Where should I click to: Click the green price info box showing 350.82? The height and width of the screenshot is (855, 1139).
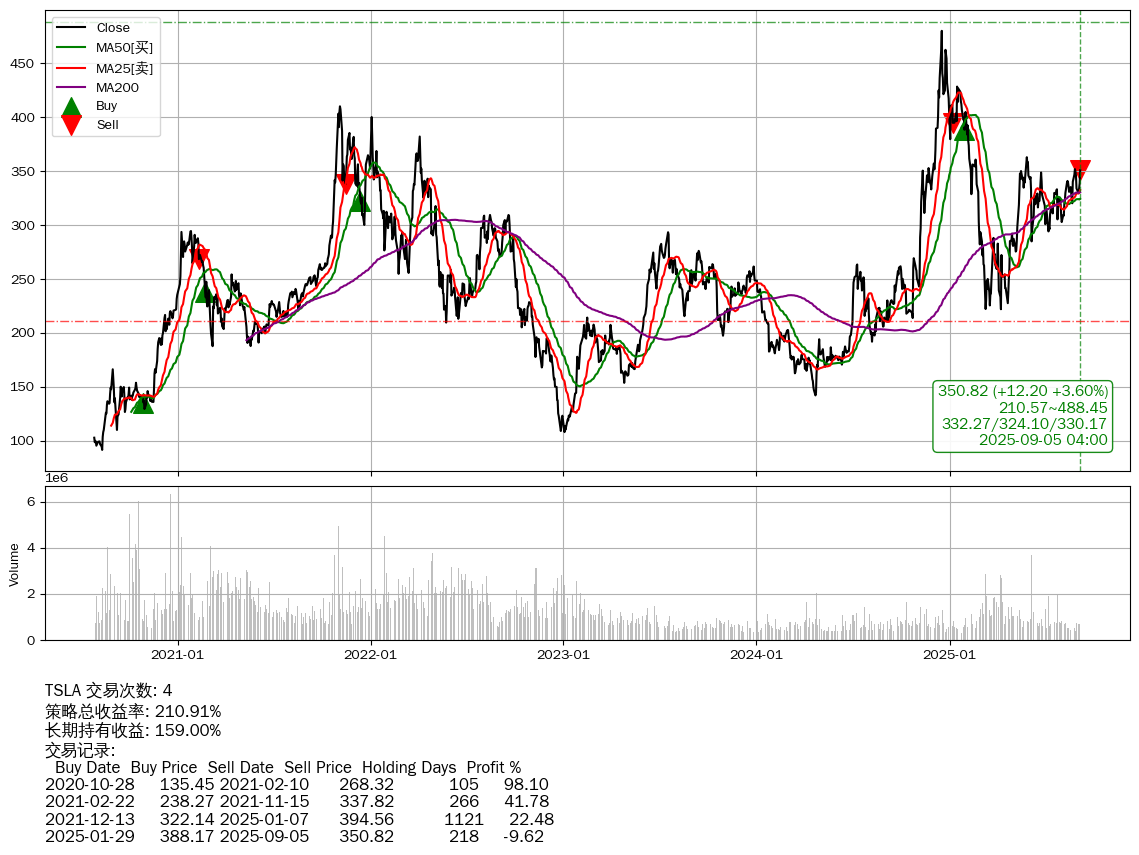(x=1022, y=415)
